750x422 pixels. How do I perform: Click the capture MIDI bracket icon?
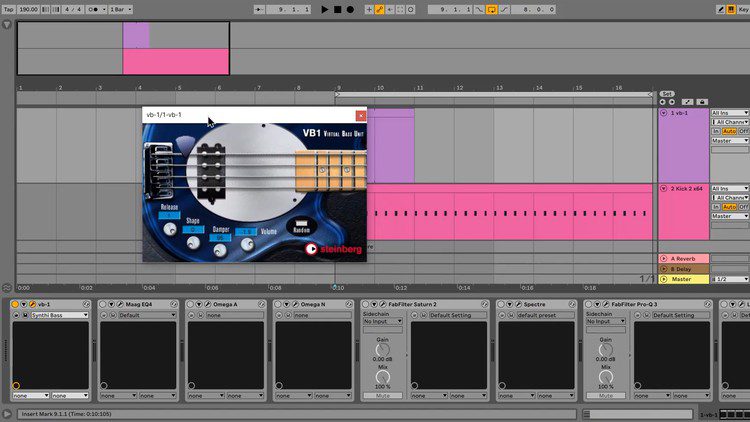(x=400, y=9)
